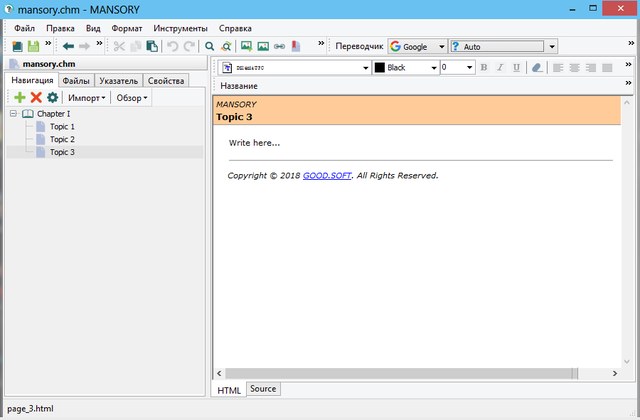Click the insert hyperlink chain icon
This screenshot has width=640, height=420.
[x=281, y=46]
